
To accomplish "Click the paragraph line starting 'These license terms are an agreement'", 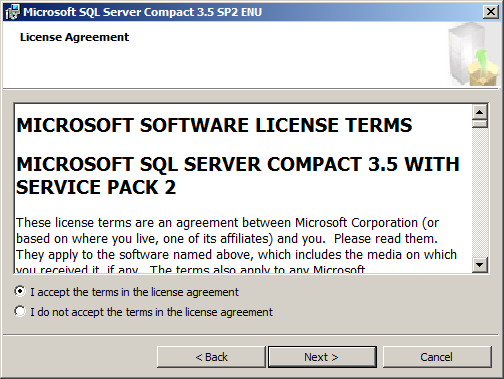I will point(227,223).
